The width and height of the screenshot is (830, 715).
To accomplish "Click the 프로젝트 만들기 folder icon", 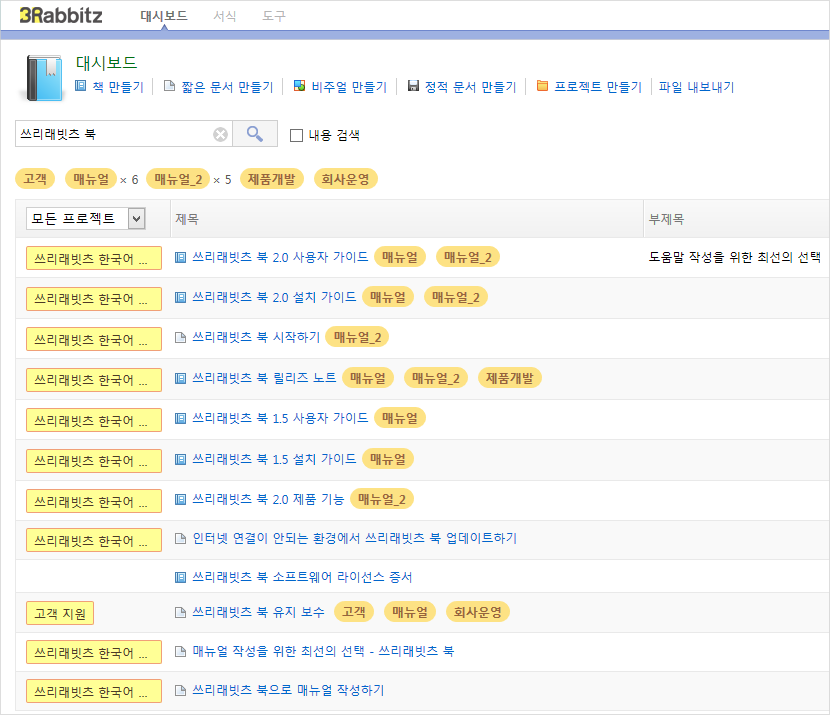I will pos(542,86).
